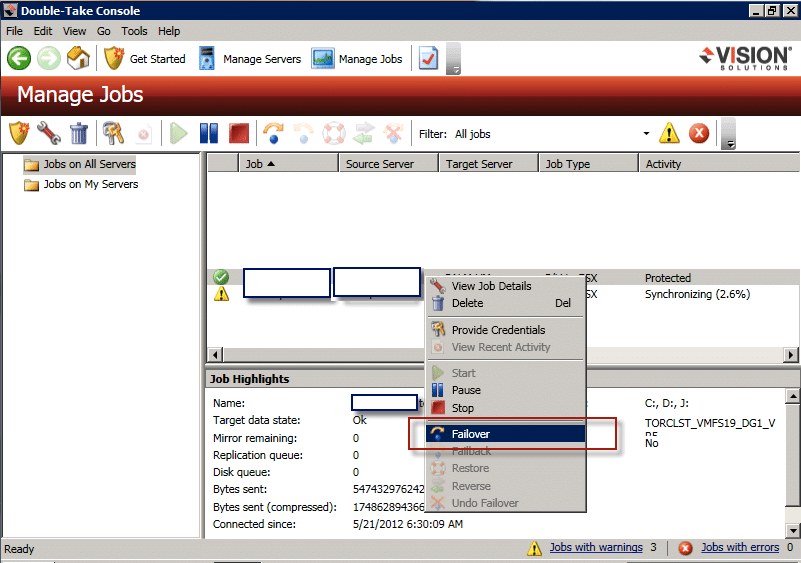Click the green Start toolbar icon
Viewport: 801px width, 563px height.
[x=178, y=134]
